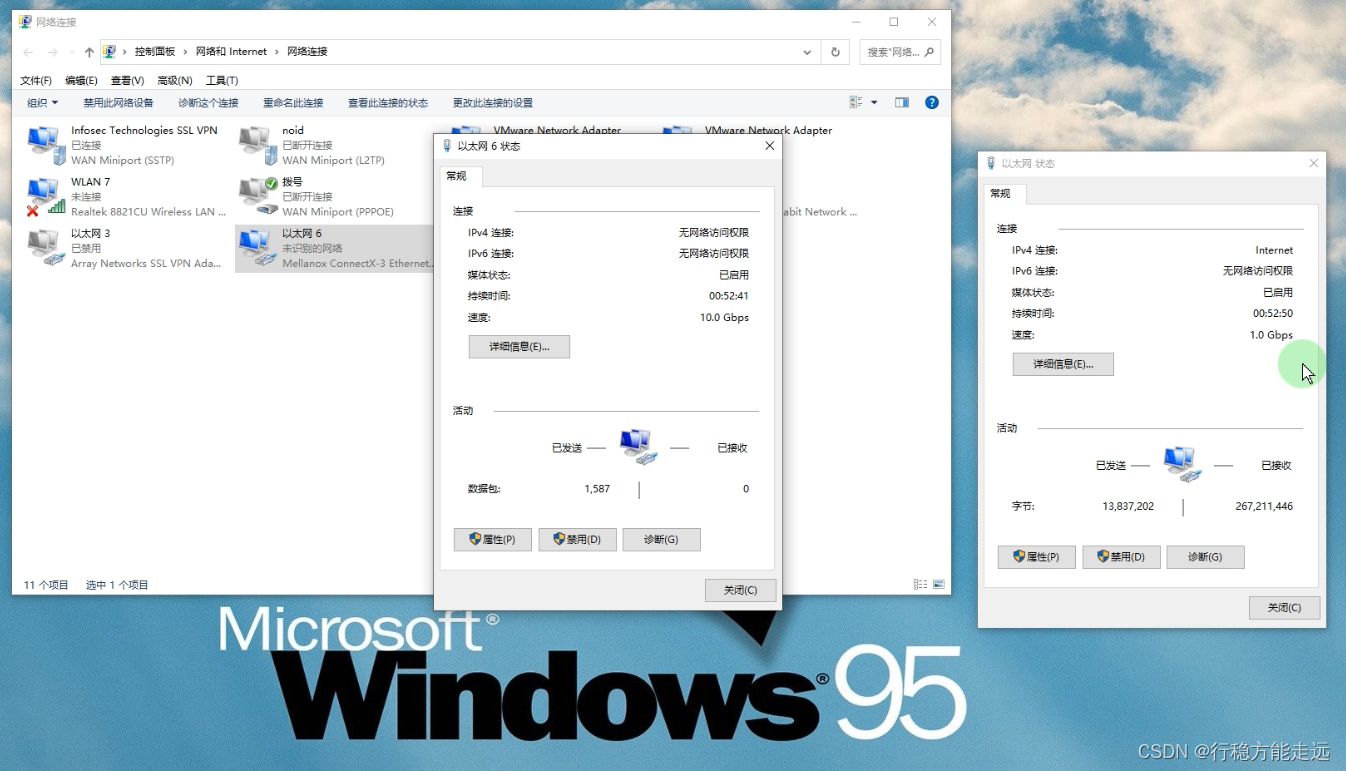Click the back navigation arrow
The image size is (1346, 771).
(28, 52)
